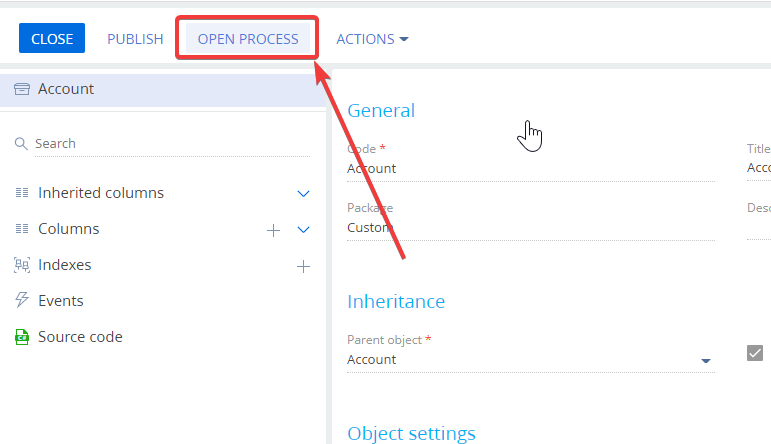
Task: Click the Close button
Action: coord(52,38)
